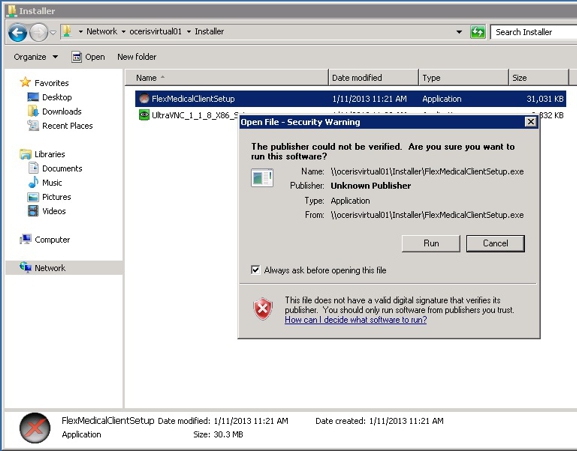This screenshot has width=577, height=451.
Task: Click the Network globe icon in sidebar
Action: point(25,267)
